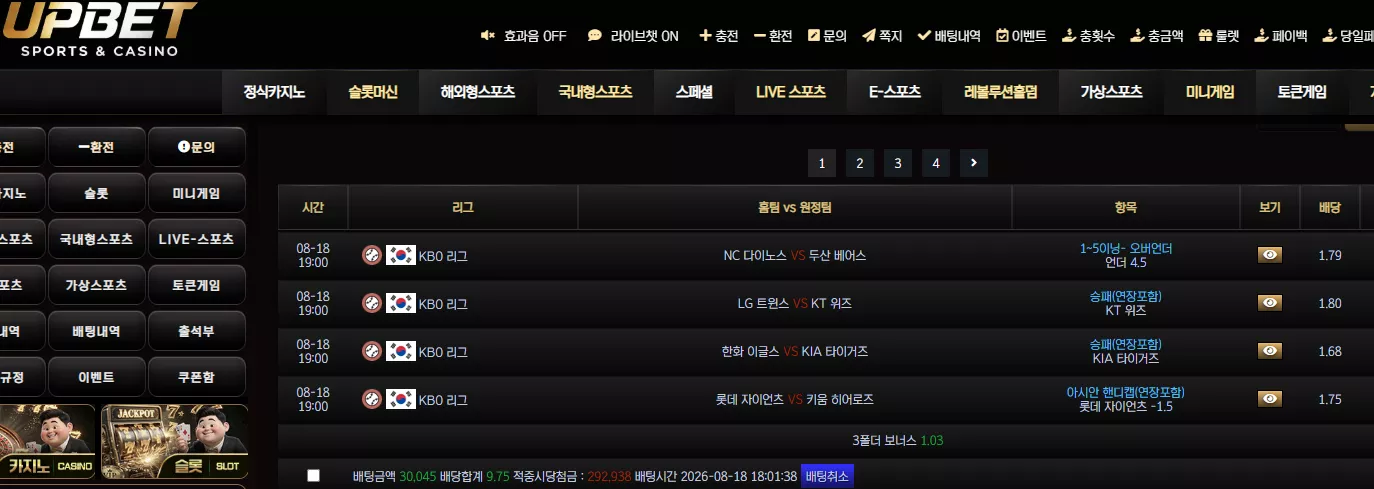The width and height of the screenshot is (1374, 489).
Task: Click sidebar 배팅내역 button
Action: [x=96, y=331]
